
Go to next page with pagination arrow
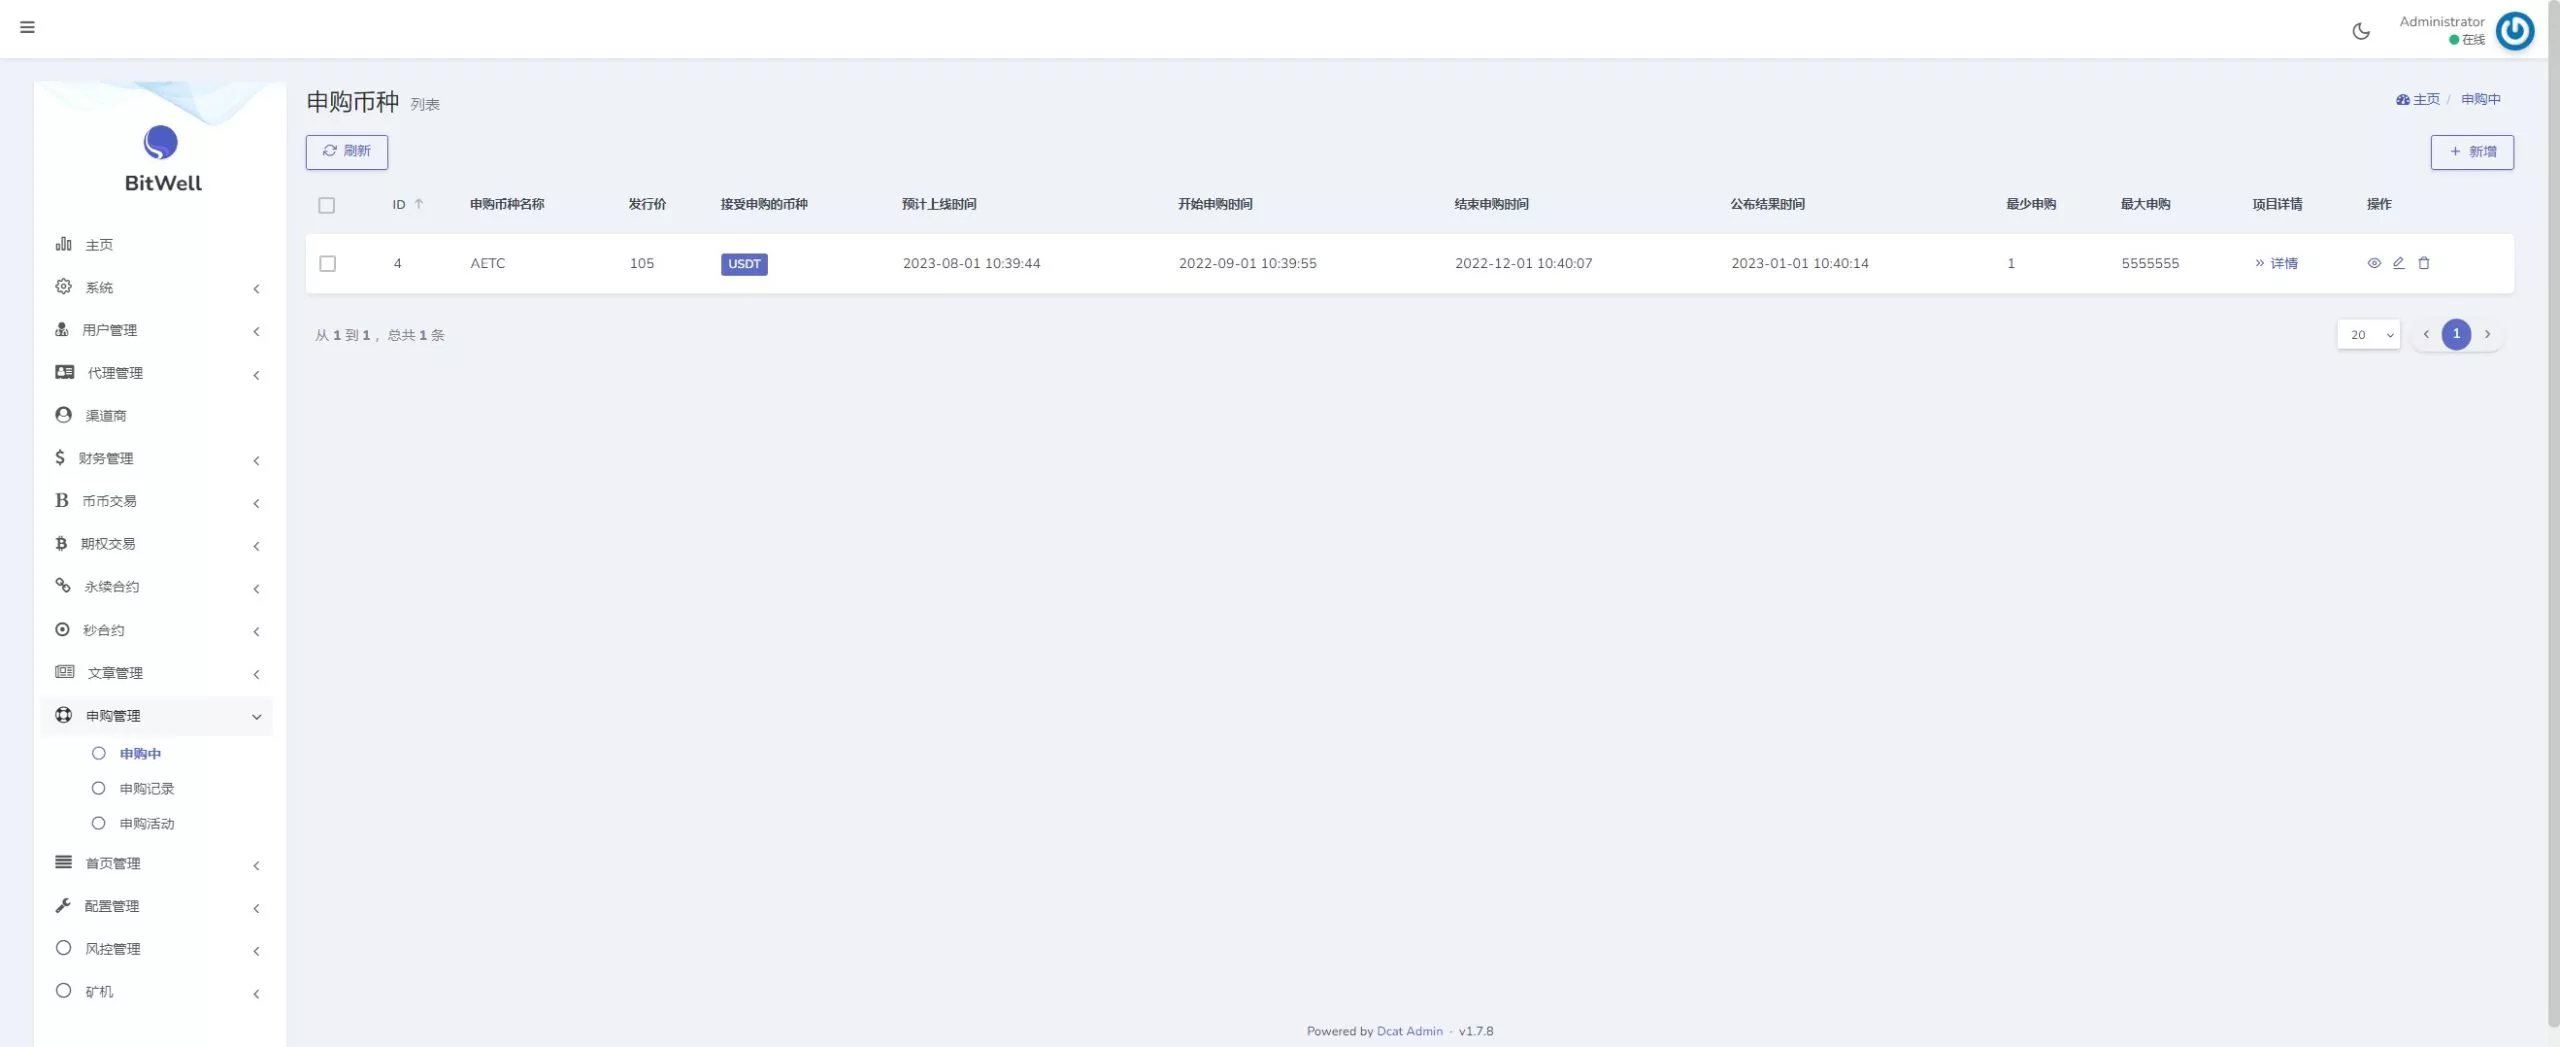point(2488,335)
